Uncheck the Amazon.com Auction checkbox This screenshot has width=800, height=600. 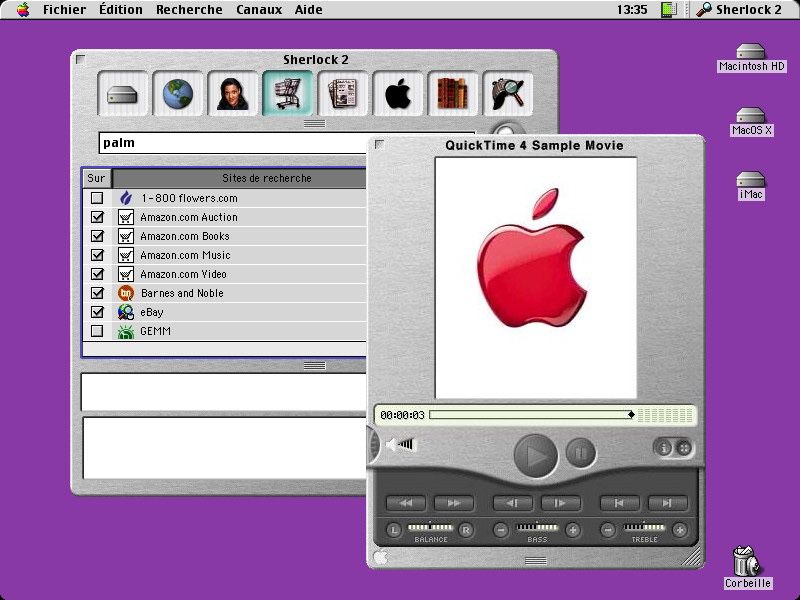pyautogui.click(x=97, y=217)
